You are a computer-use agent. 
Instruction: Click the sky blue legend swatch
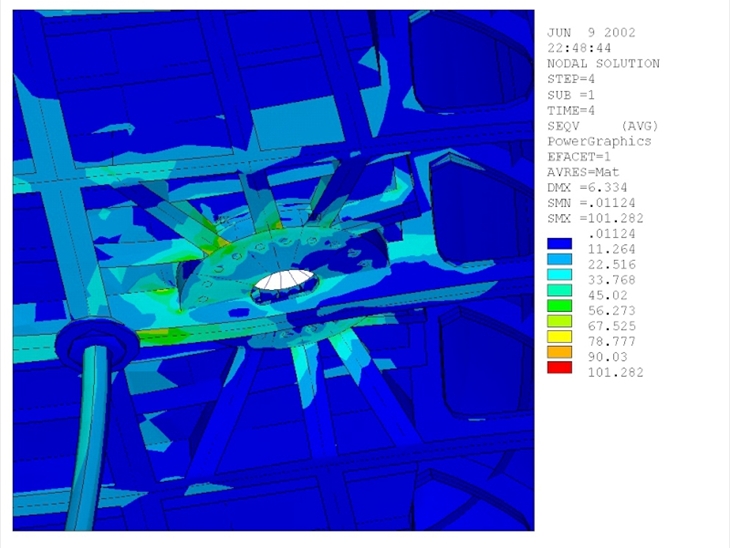[559, 259]
